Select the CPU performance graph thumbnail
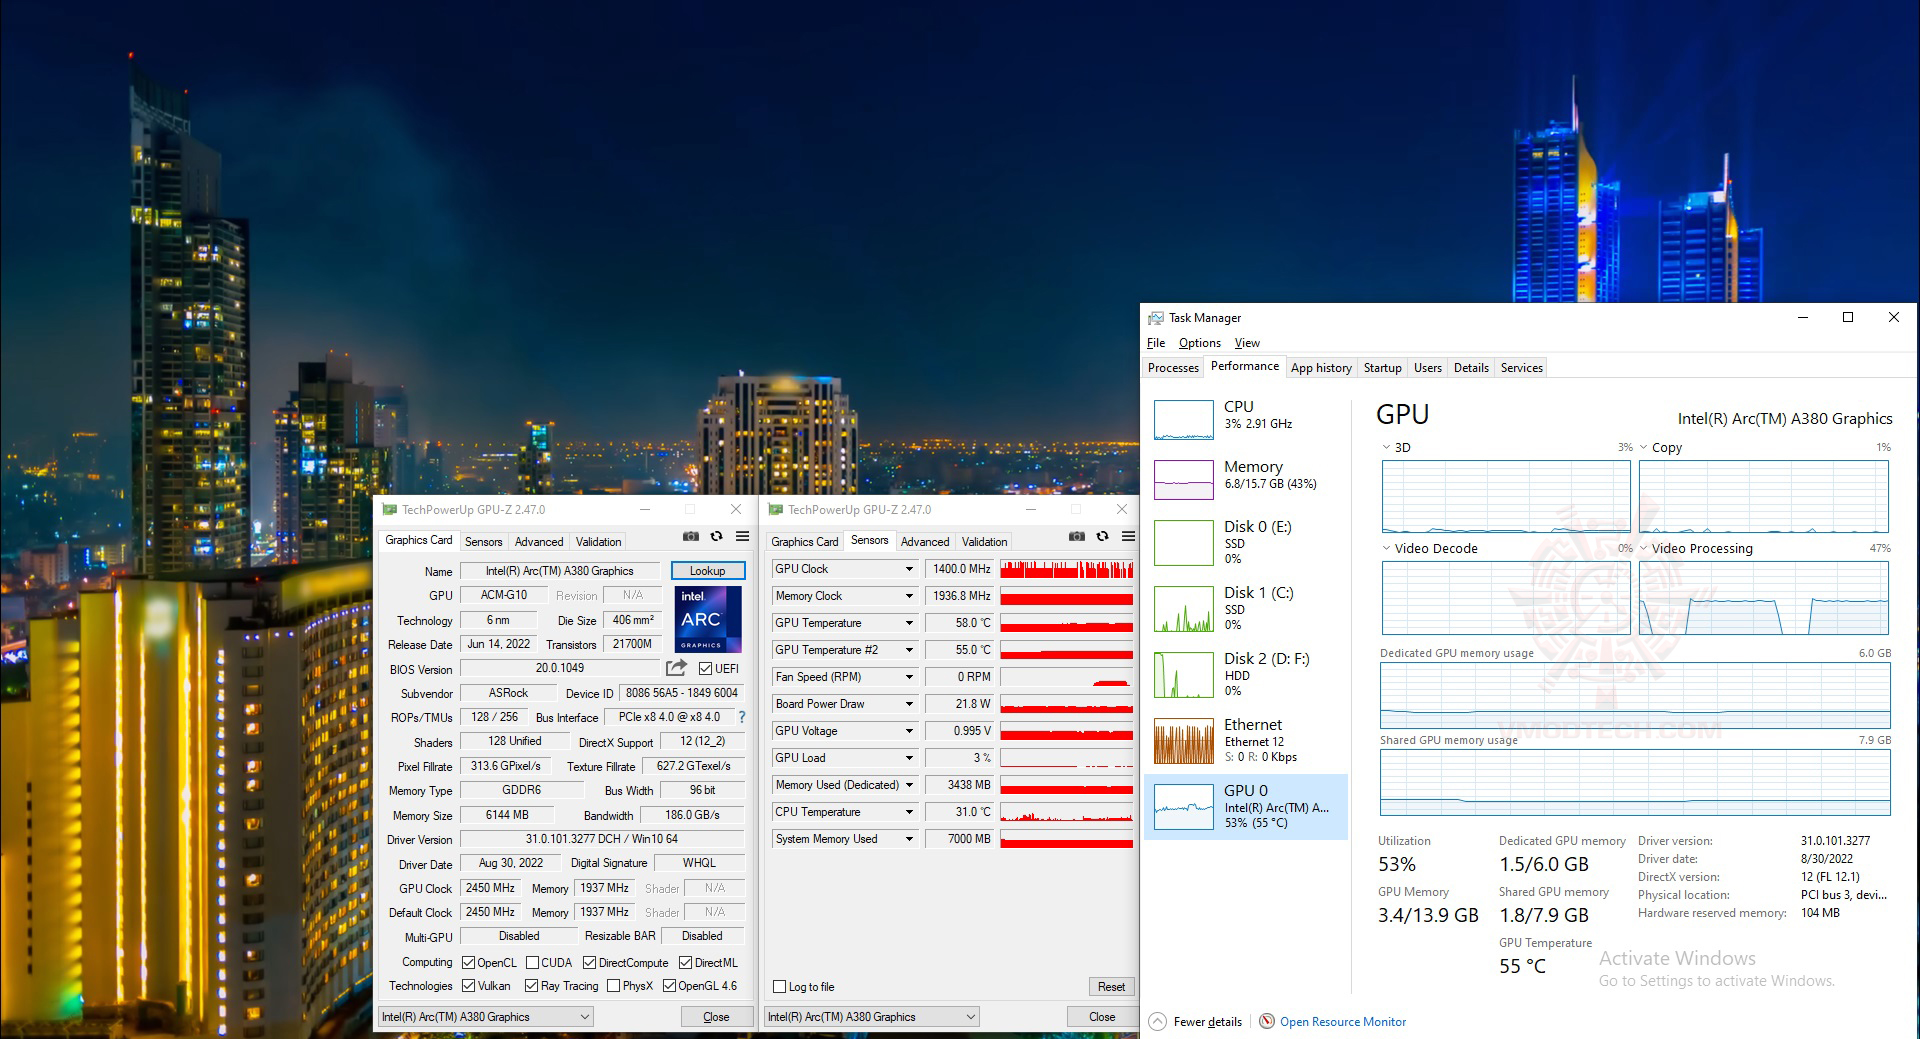Viewport: 1920px width, 1039px height. click(1184, 420)
